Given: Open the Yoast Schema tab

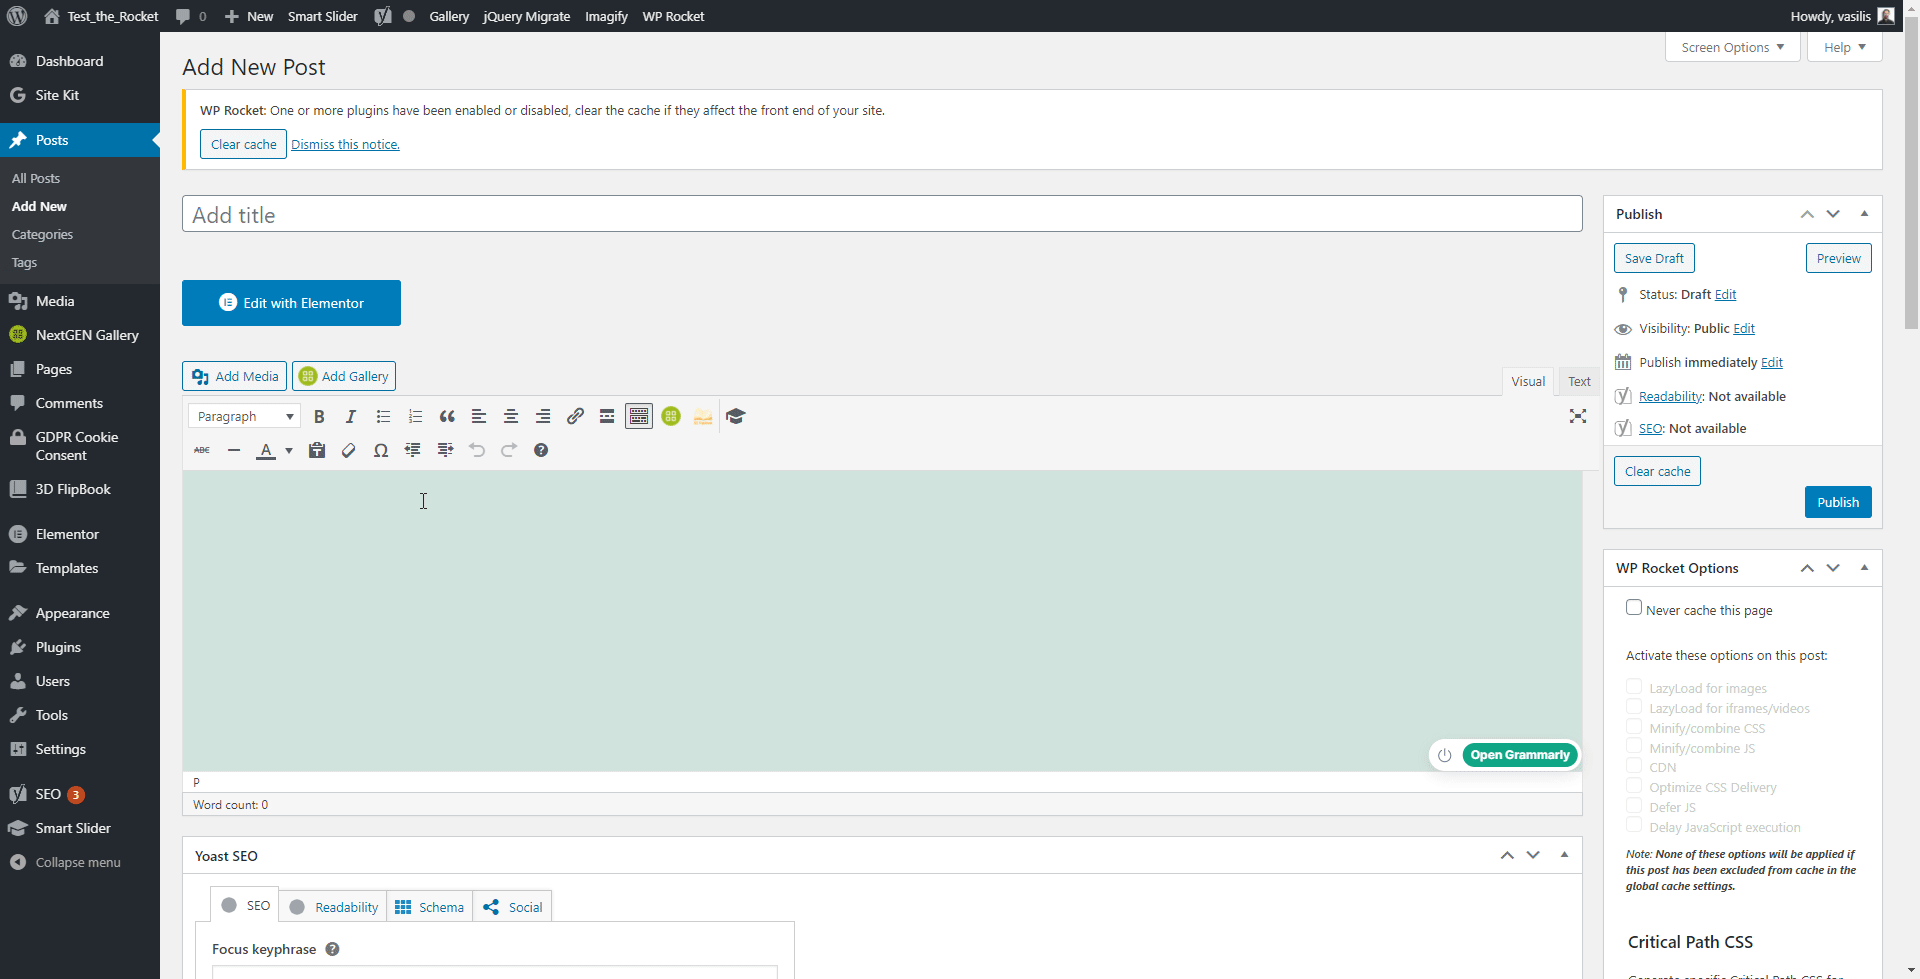Looking at the screenshot, I should [x=430, y=906].
